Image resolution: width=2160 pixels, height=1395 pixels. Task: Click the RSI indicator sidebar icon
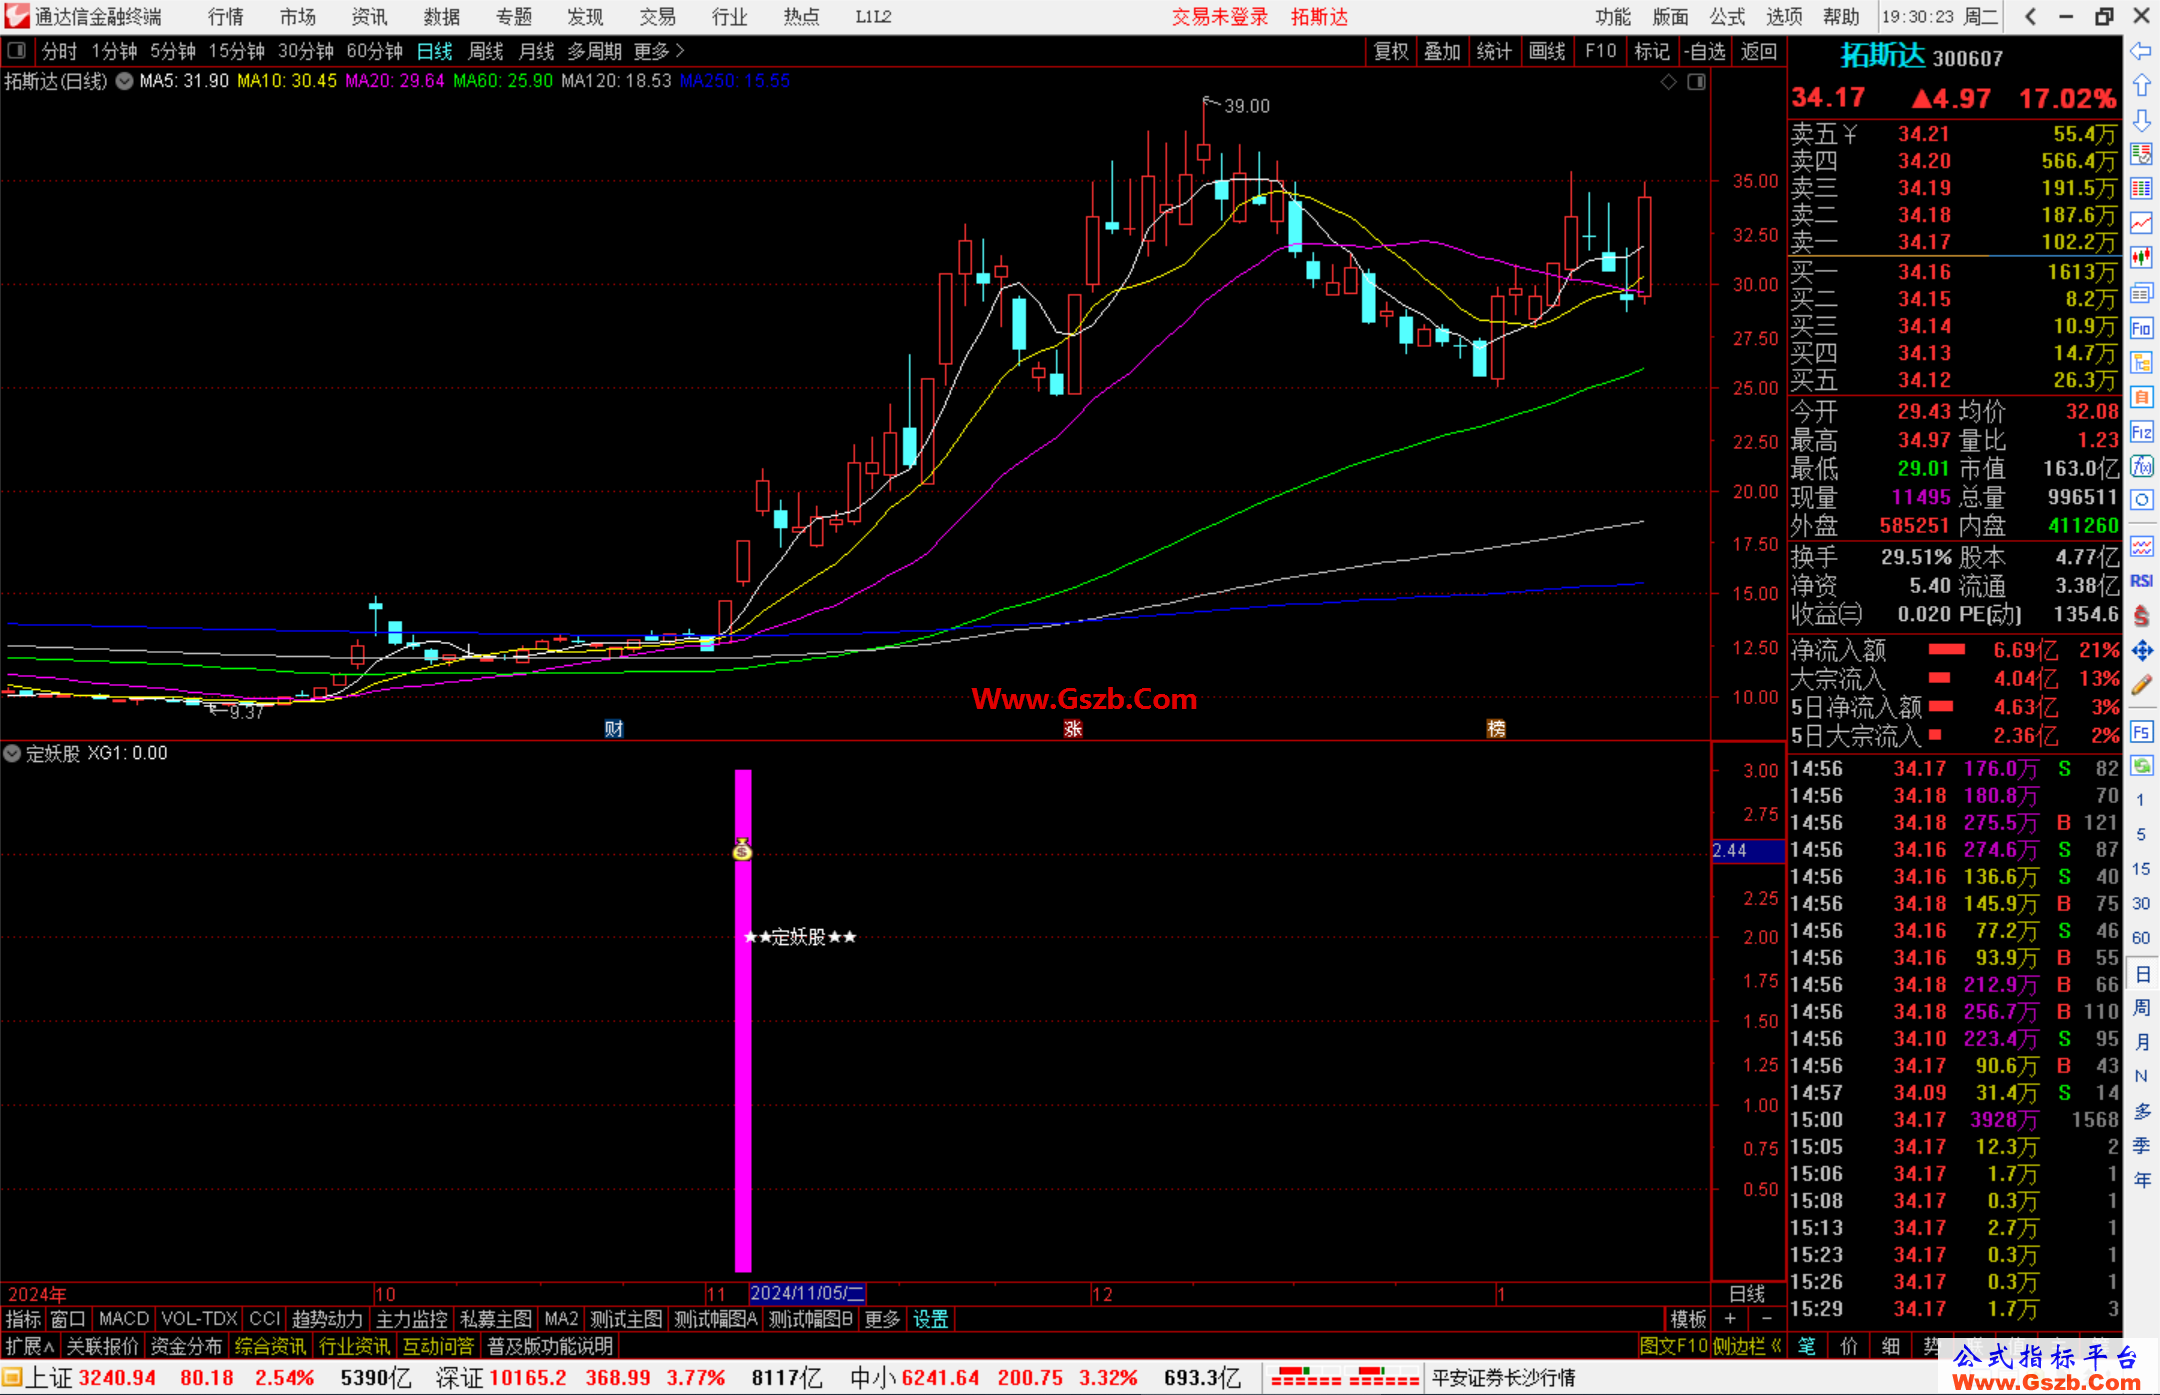point(2141,581)
